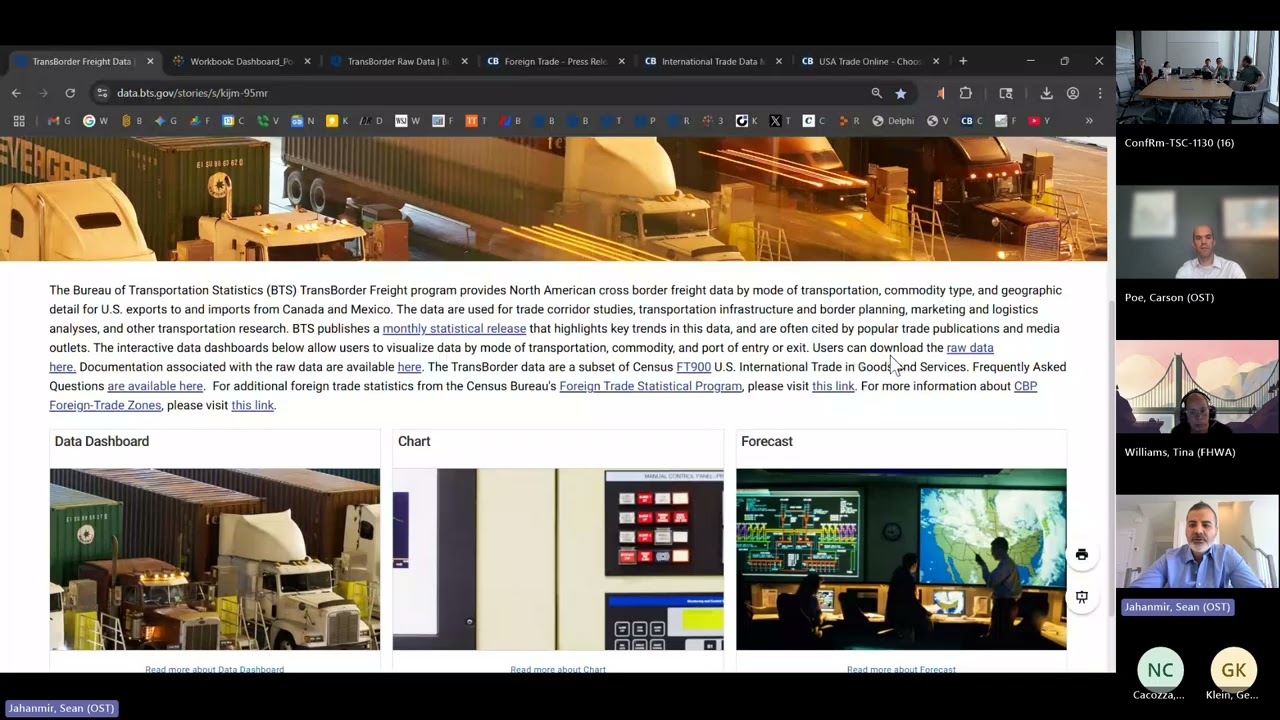Expand hidden bookmarks with the double-chevron

tap(1089, 121)
